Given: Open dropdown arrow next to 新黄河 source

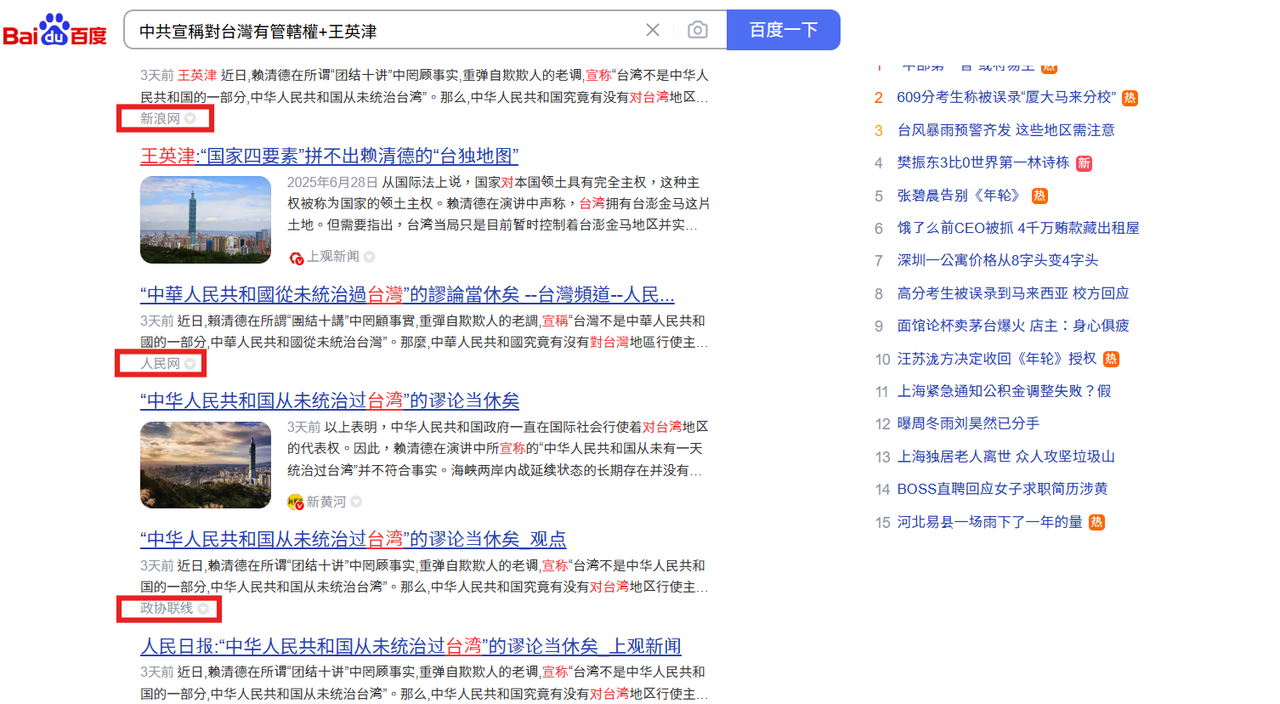Looking at the screenshot, I should [x=356, y=502].
